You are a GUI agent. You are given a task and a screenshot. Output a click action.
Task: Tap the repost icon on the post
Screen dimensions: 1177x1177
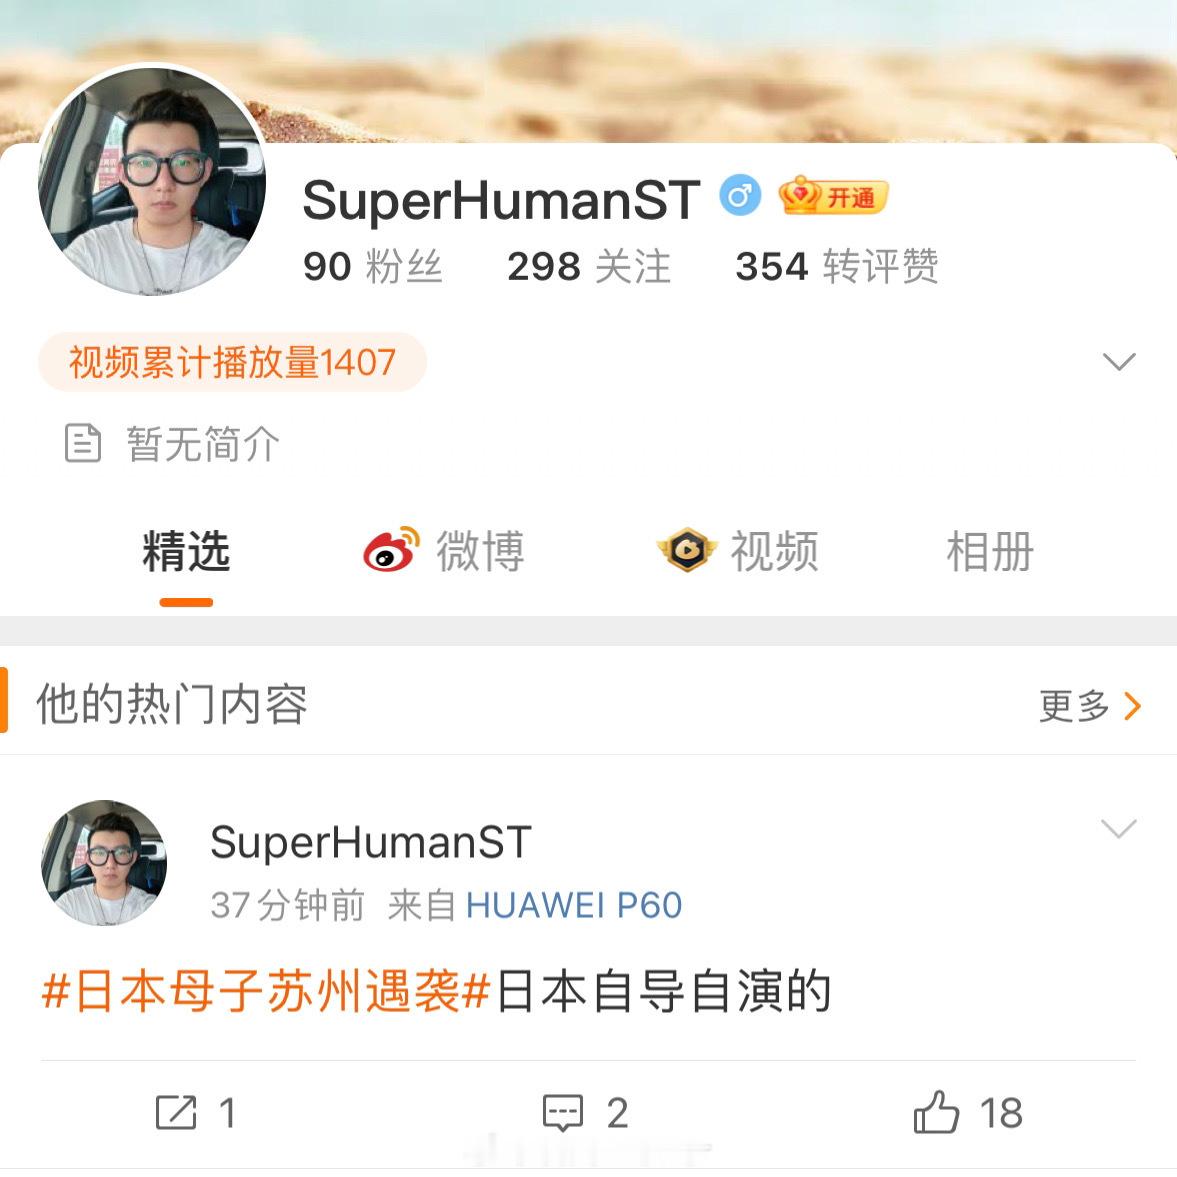click(x=176, y=1112)
